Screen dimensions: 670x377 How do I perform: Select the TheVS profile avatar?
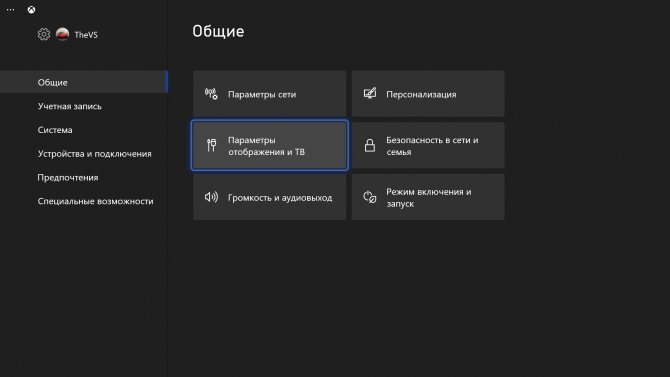tap(62, 34)
